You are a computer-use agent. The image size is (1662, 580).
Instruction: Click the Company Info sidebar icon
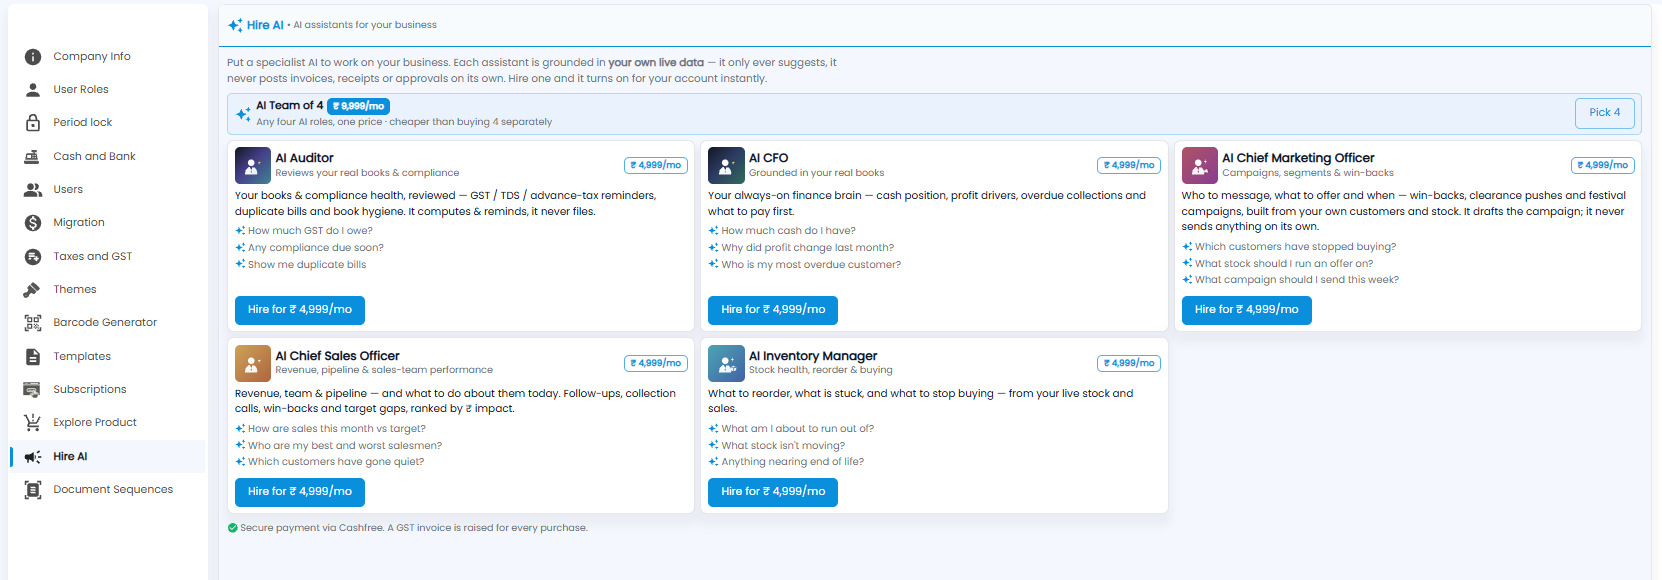click(33, 57)
